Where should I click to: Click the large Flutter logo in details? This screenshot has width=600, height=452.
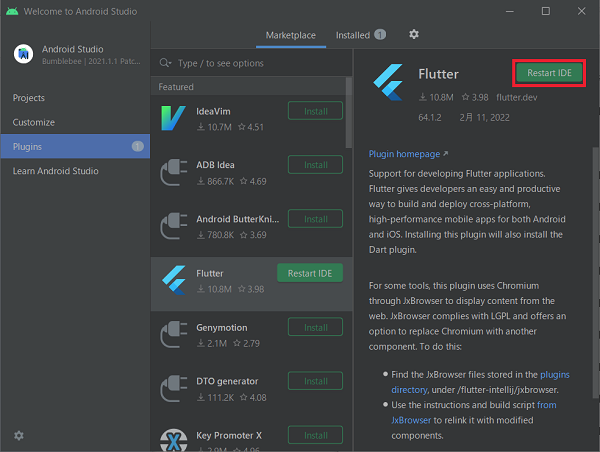coord(388,82)
